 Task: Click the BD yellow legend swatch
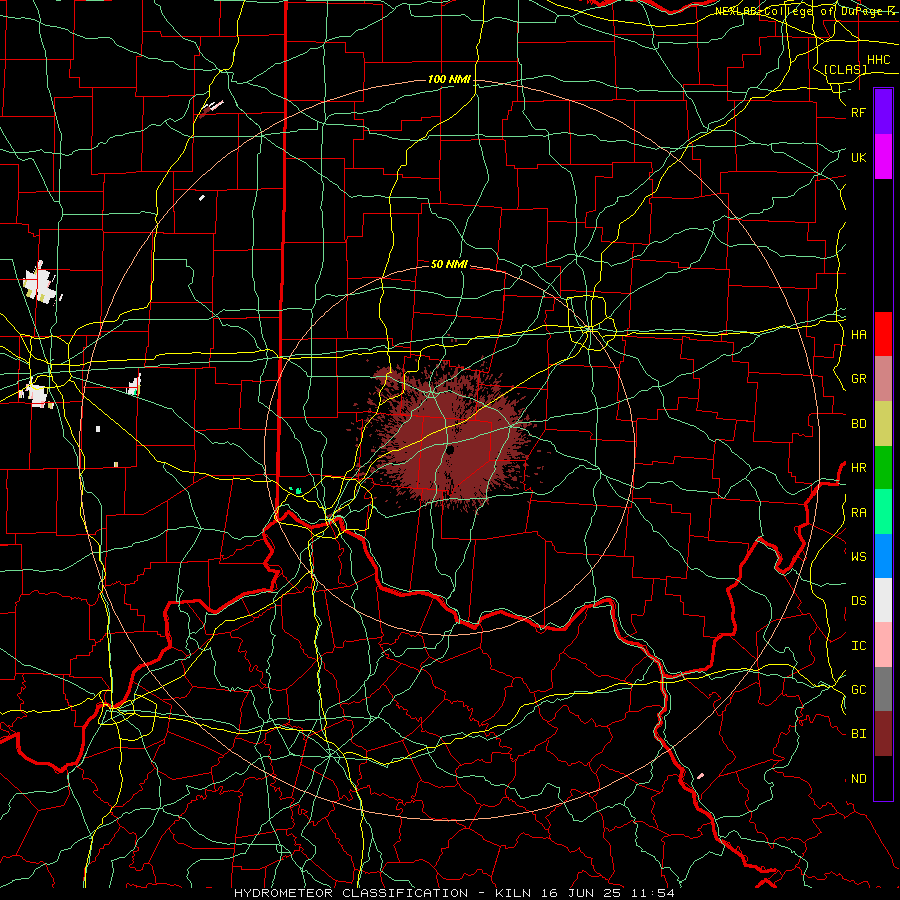click(883, 423)
